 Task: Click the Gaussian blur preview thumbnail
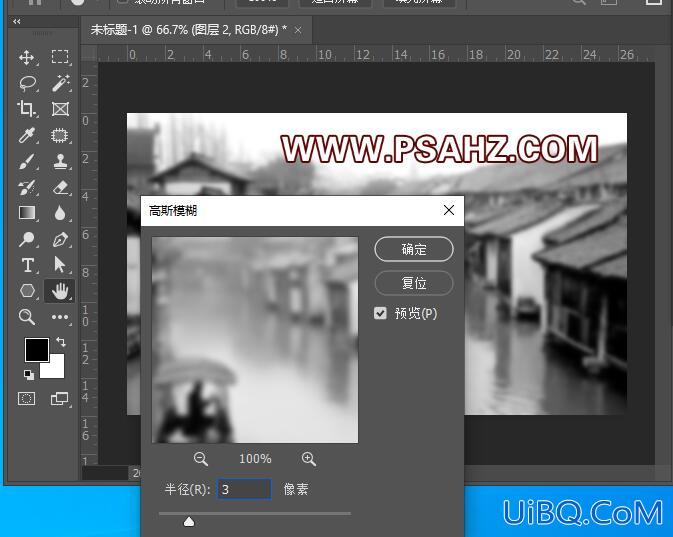point(255,340)
